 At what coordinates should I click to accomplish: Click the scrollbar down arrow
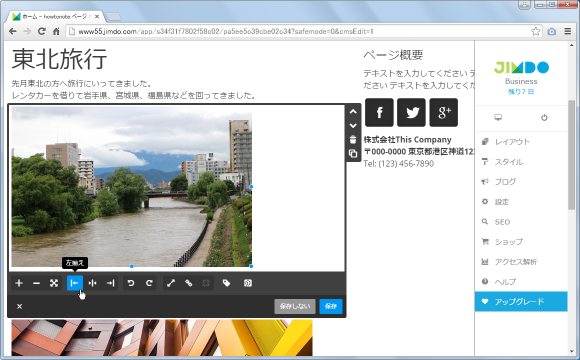click(572, 352)
